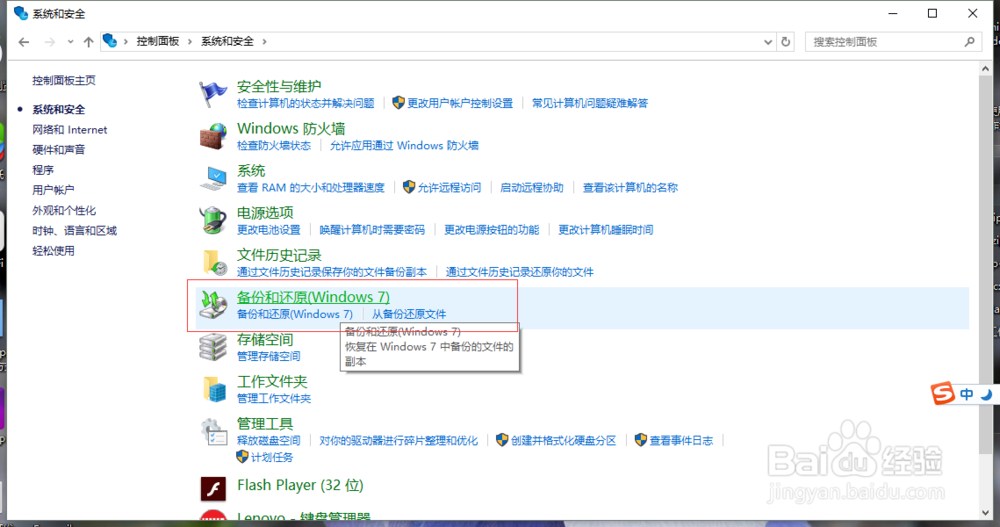Select 轻松使用 in sidebar
The height and width of the screenshot is (527, 1000).
tap(53, 251)
